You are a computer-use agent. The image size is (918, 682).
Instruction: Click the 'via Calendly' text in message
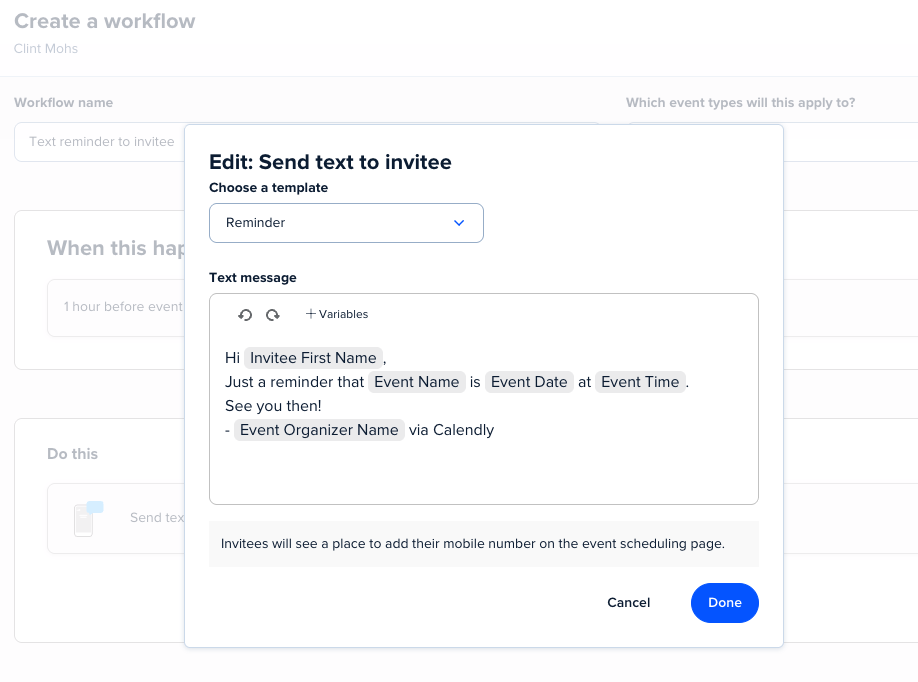click(x=452, y=430)
